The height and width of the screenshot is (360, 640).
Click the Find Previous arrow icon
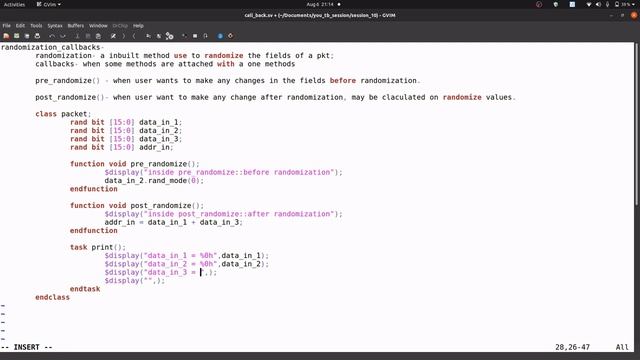(x=134, y=36)
